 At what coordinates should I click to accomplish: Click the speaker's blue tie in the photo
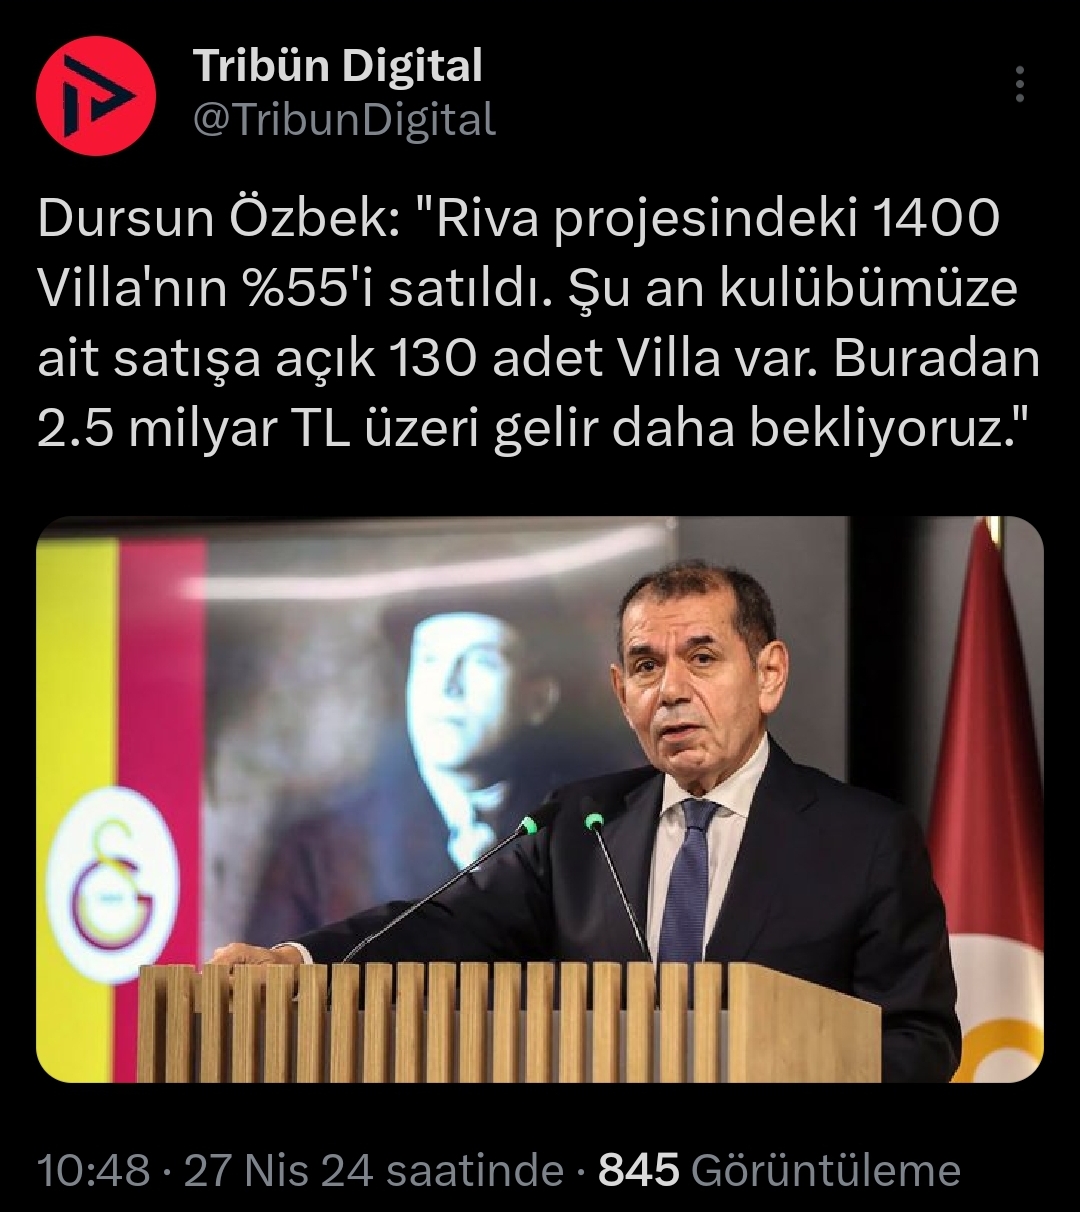[688, 882]
